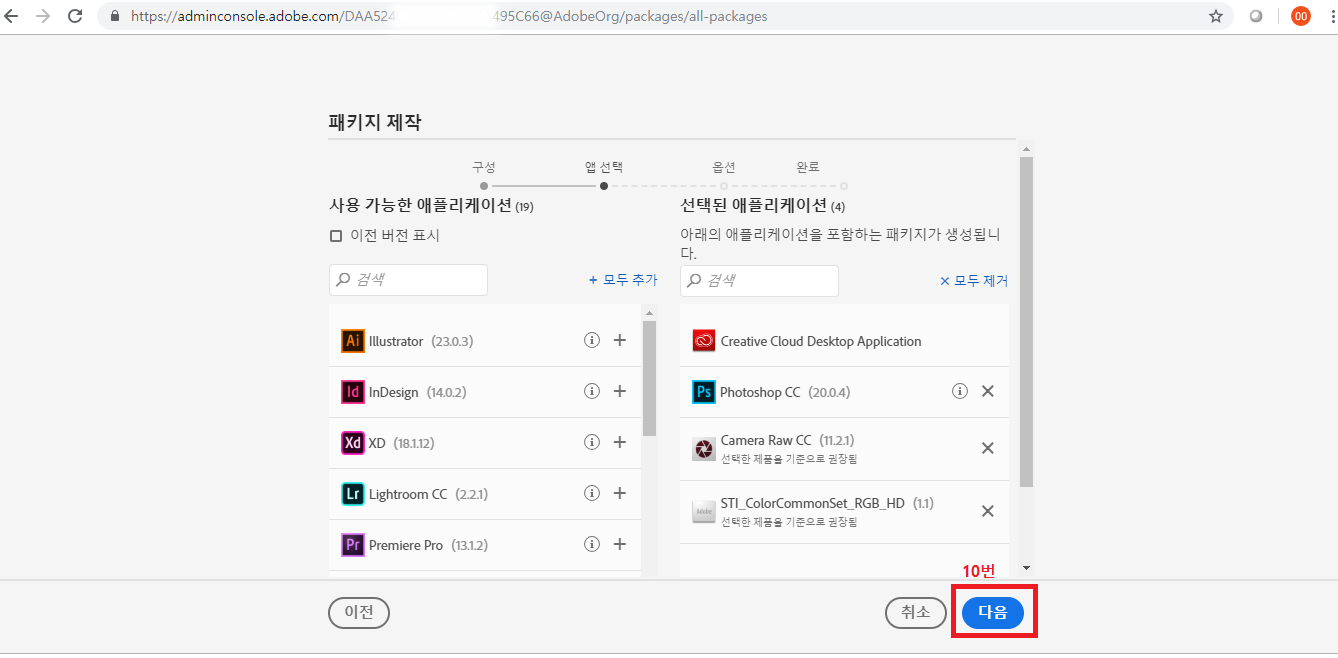This screenshot has height=658, width=1338.
Task: Add InDesign with its plus icon
Action: [620, 391]
